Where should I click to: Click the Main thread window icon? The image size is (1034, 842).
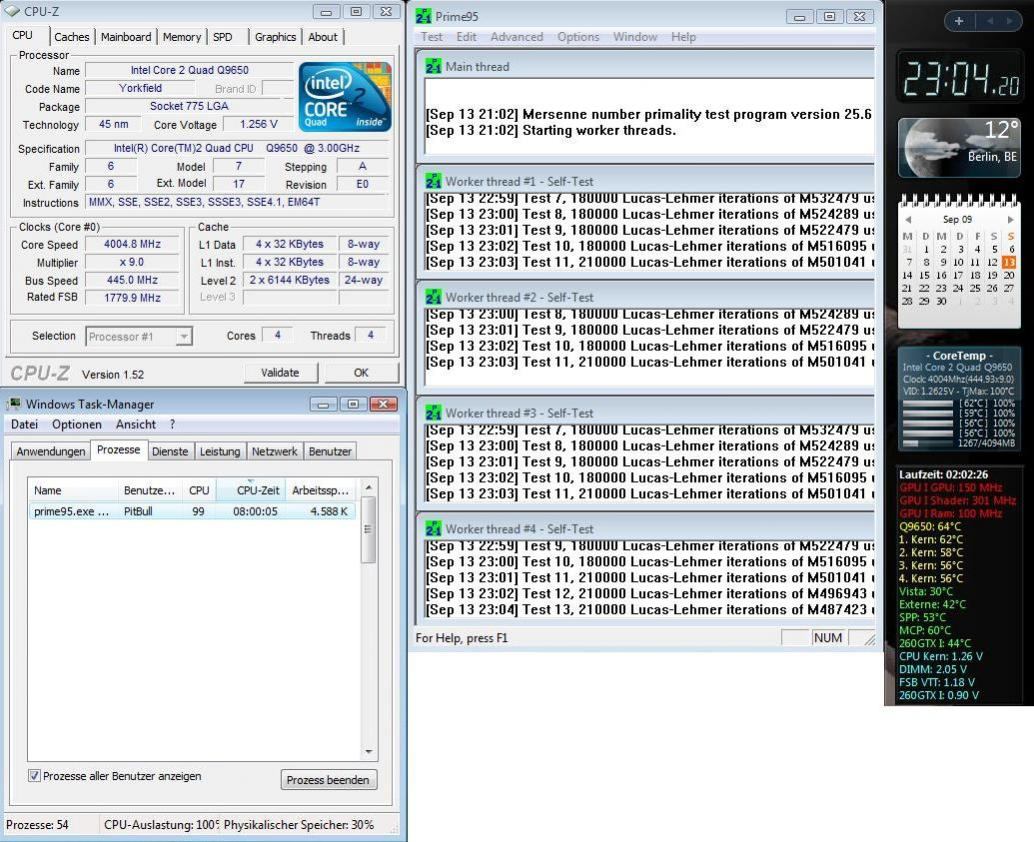433,67
